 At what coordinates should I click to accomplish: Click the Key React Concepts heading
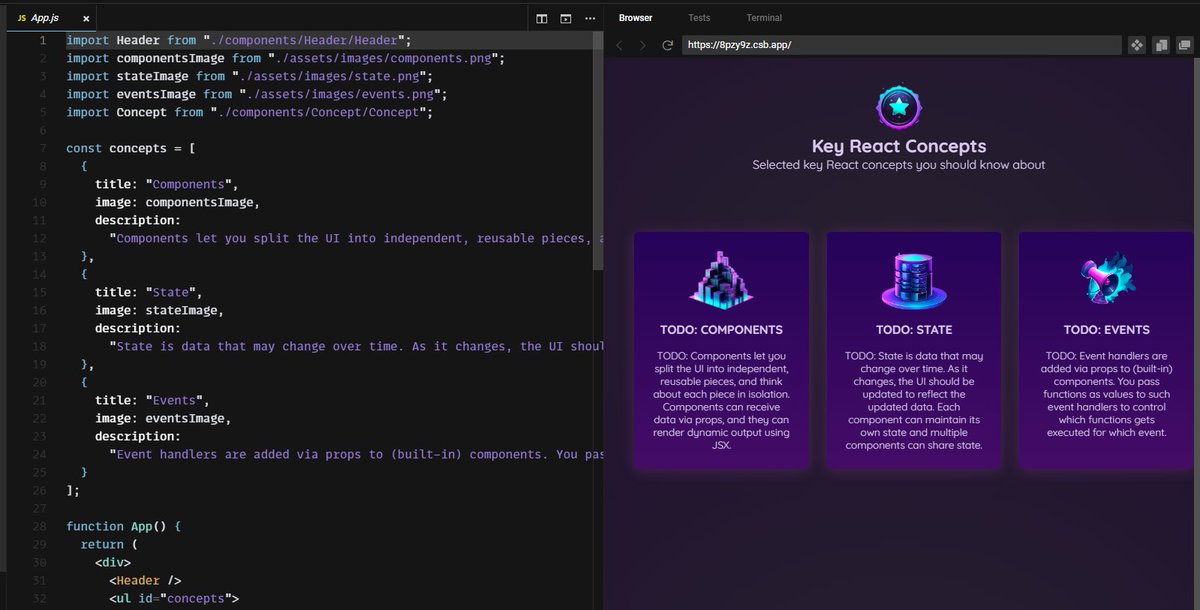[898, 144]
